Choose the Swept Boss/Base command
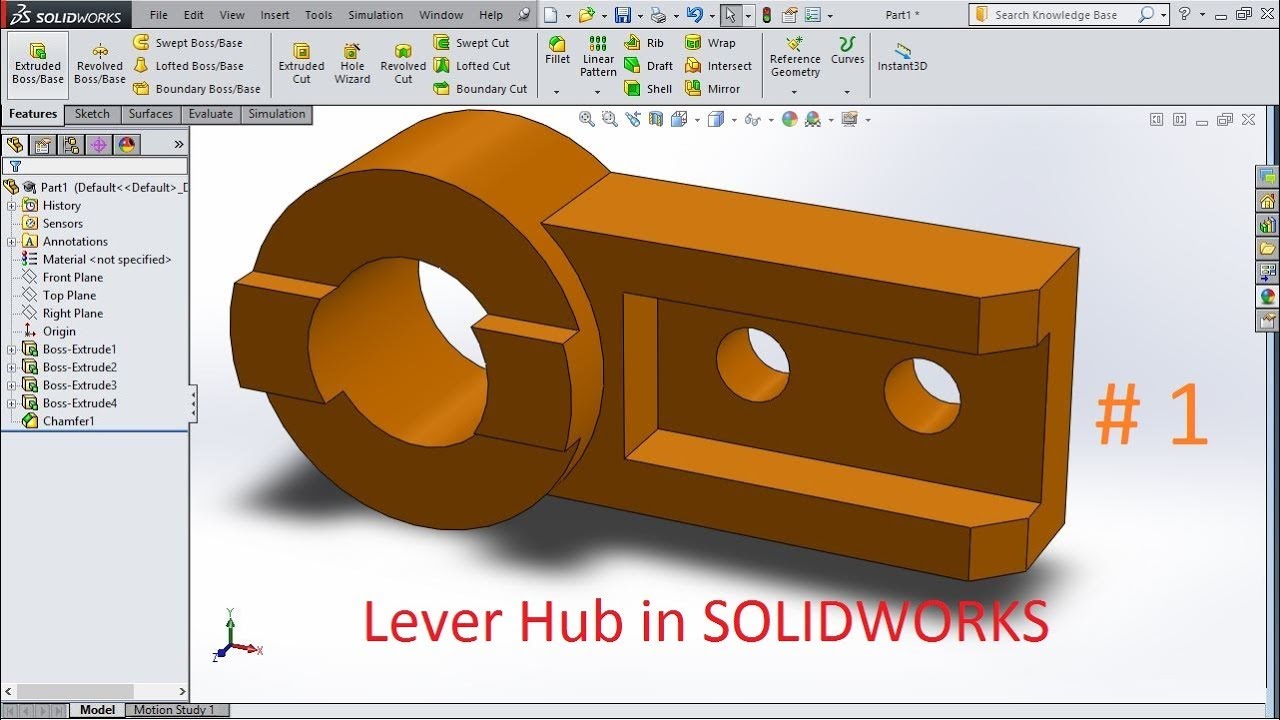This screenshot has width=1280, height=720. [x=188, y=43]
